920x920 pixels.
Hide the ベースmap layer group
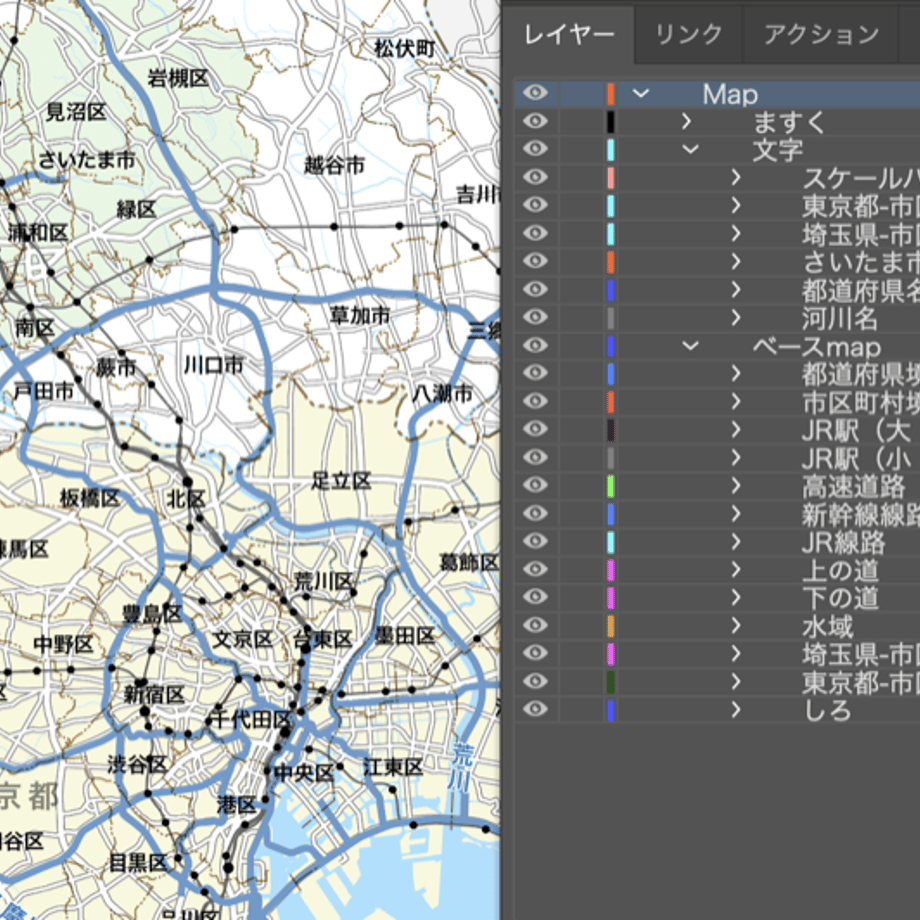coord(535,345)
